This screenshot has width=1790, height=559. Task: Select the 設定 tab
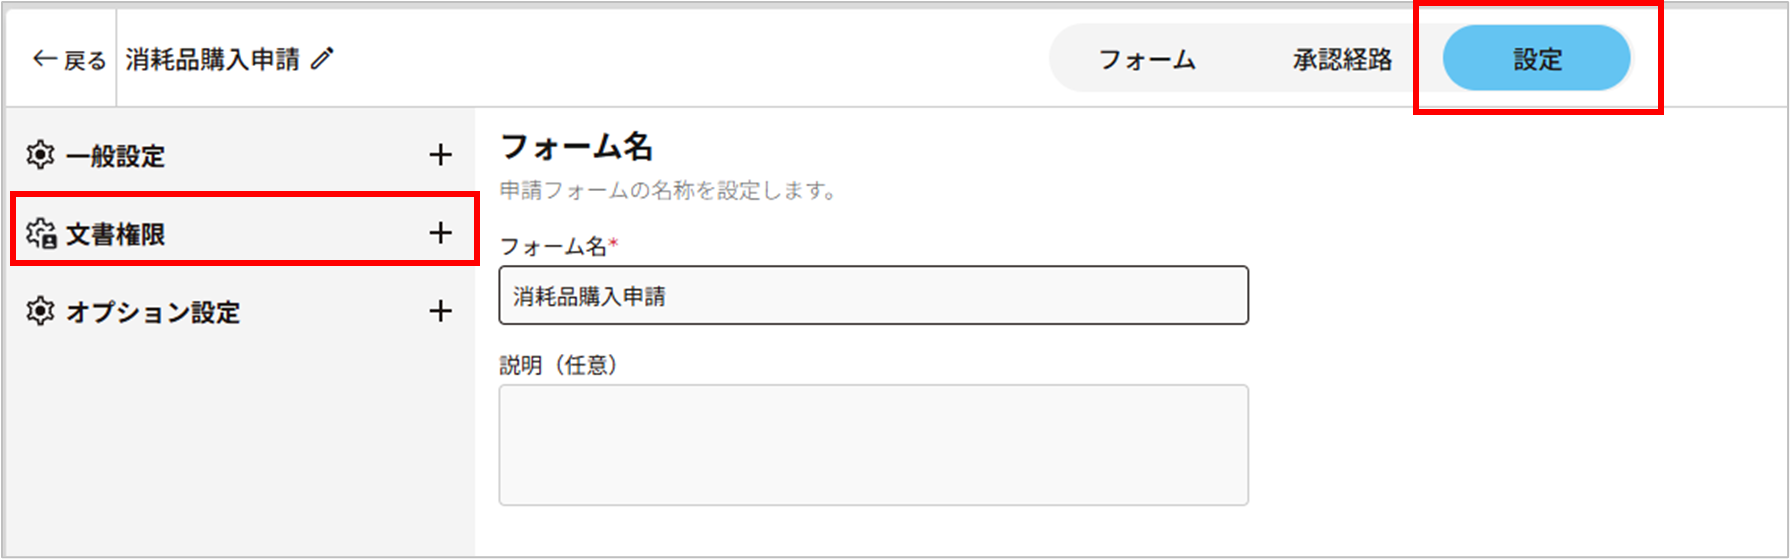click(1536, 59)
